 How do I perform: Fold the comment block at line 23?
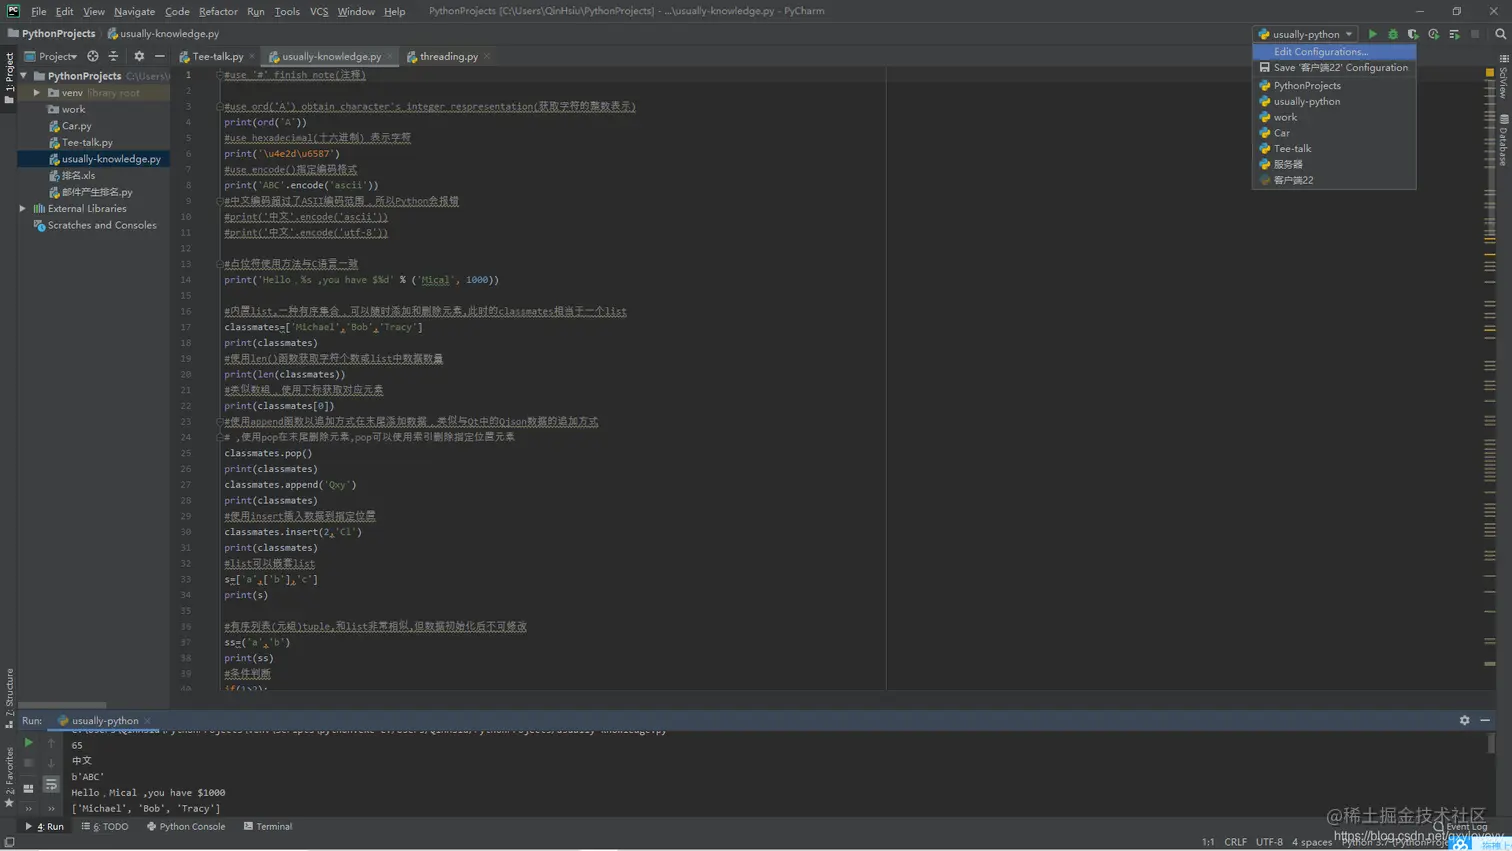point(219,422)
